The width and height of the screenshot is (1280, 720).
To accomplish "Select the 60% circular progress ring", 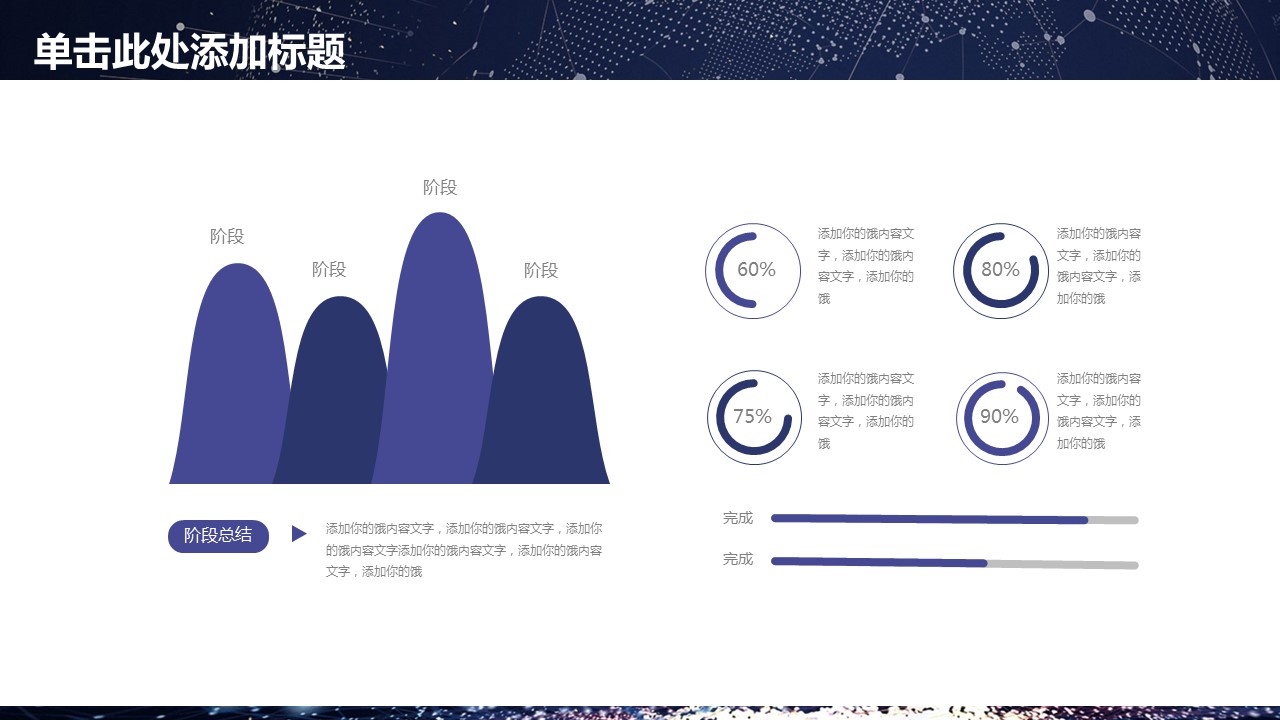I will click(x=753, y=270).
